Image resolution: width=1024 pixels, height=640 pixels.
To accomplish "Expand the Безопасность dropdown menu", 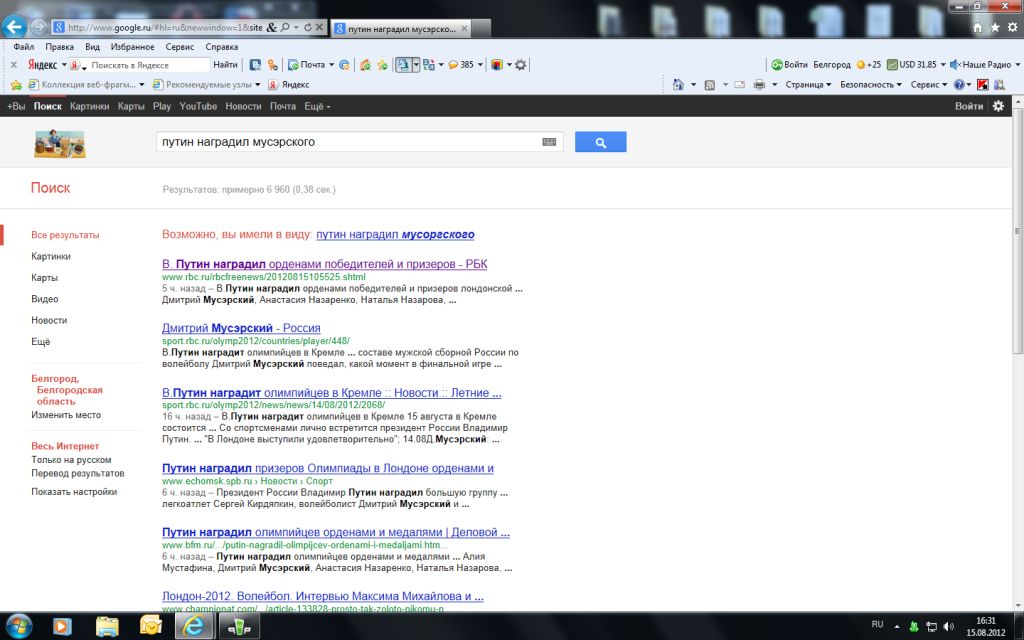I will [870, 85].
